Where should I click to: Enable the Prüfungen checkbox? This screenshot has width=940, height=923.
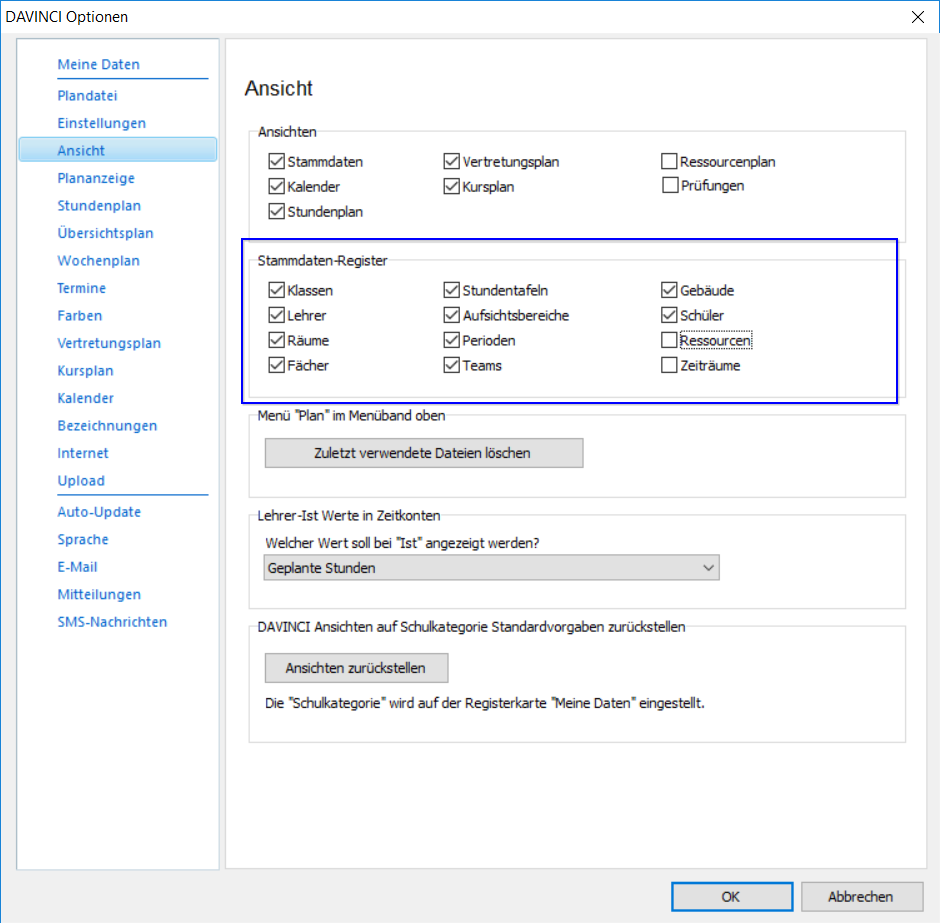click(x=670, y=185)
